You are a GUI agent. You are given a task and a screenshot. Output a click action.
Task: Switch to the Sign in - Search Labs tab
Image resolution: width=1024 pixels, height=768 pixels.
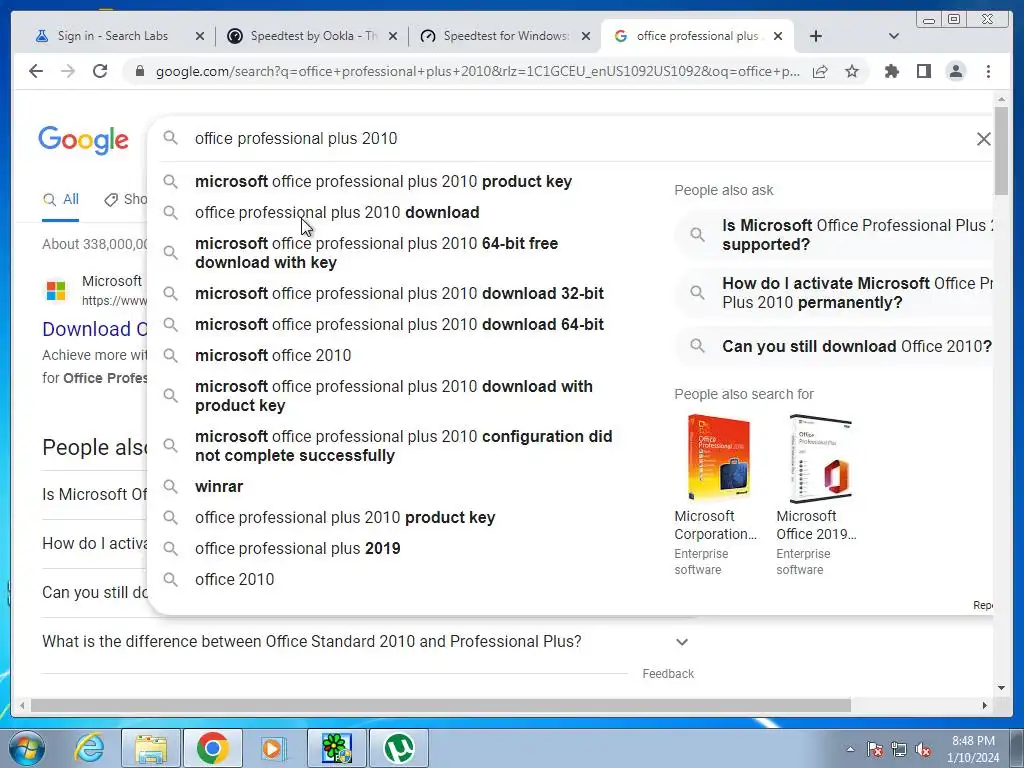pyautogui.click(x=112, y=36)
